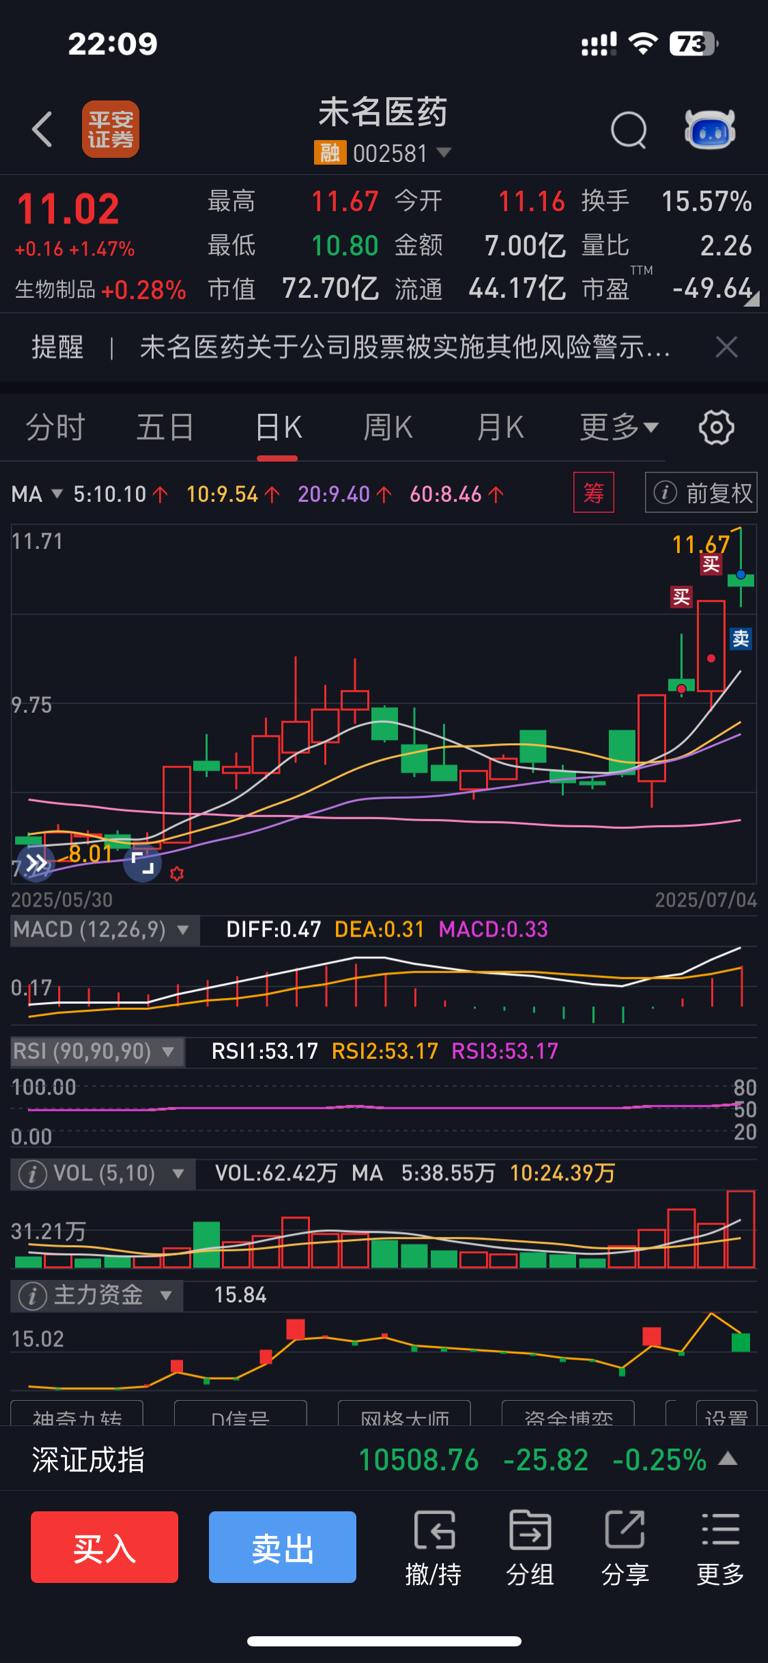Tap the largest volume bar on right
The height and width of the screenshot is (1663, 768).
741,1229
